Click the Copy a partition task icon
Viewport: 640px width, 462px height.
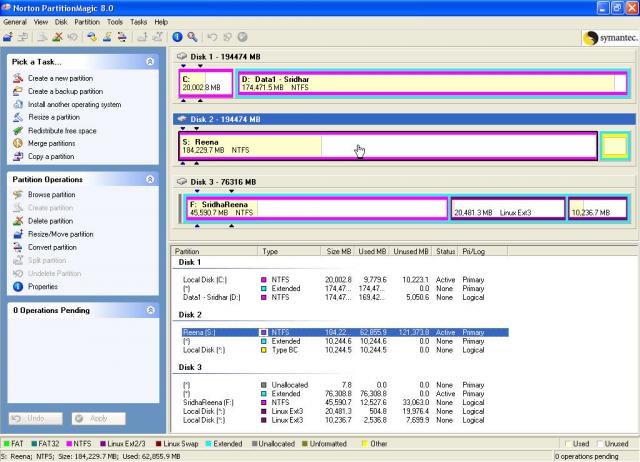[18, 156]
